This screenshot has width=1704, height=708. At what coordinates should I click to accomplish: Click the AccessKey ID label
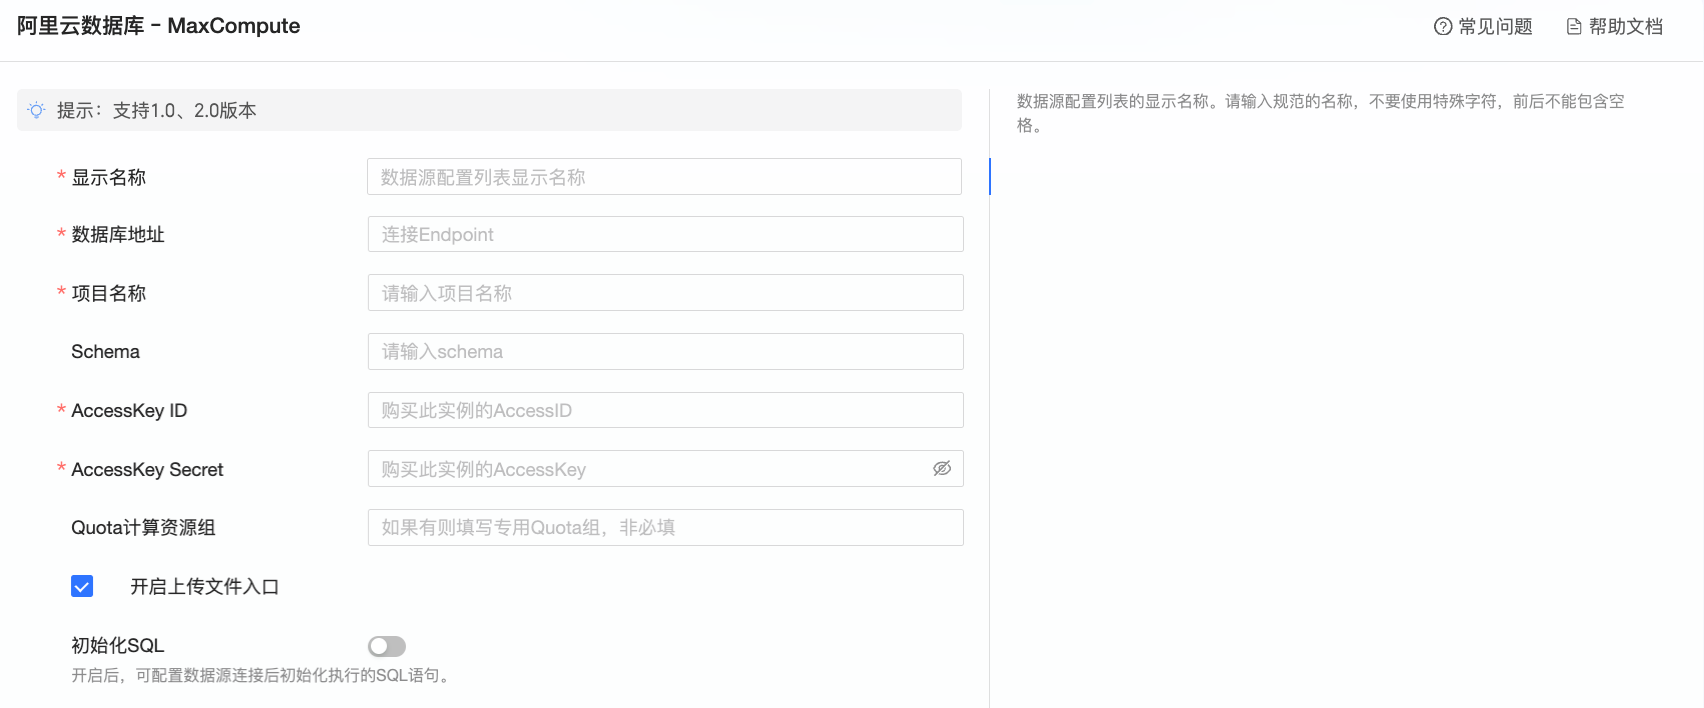coord(129,410)
